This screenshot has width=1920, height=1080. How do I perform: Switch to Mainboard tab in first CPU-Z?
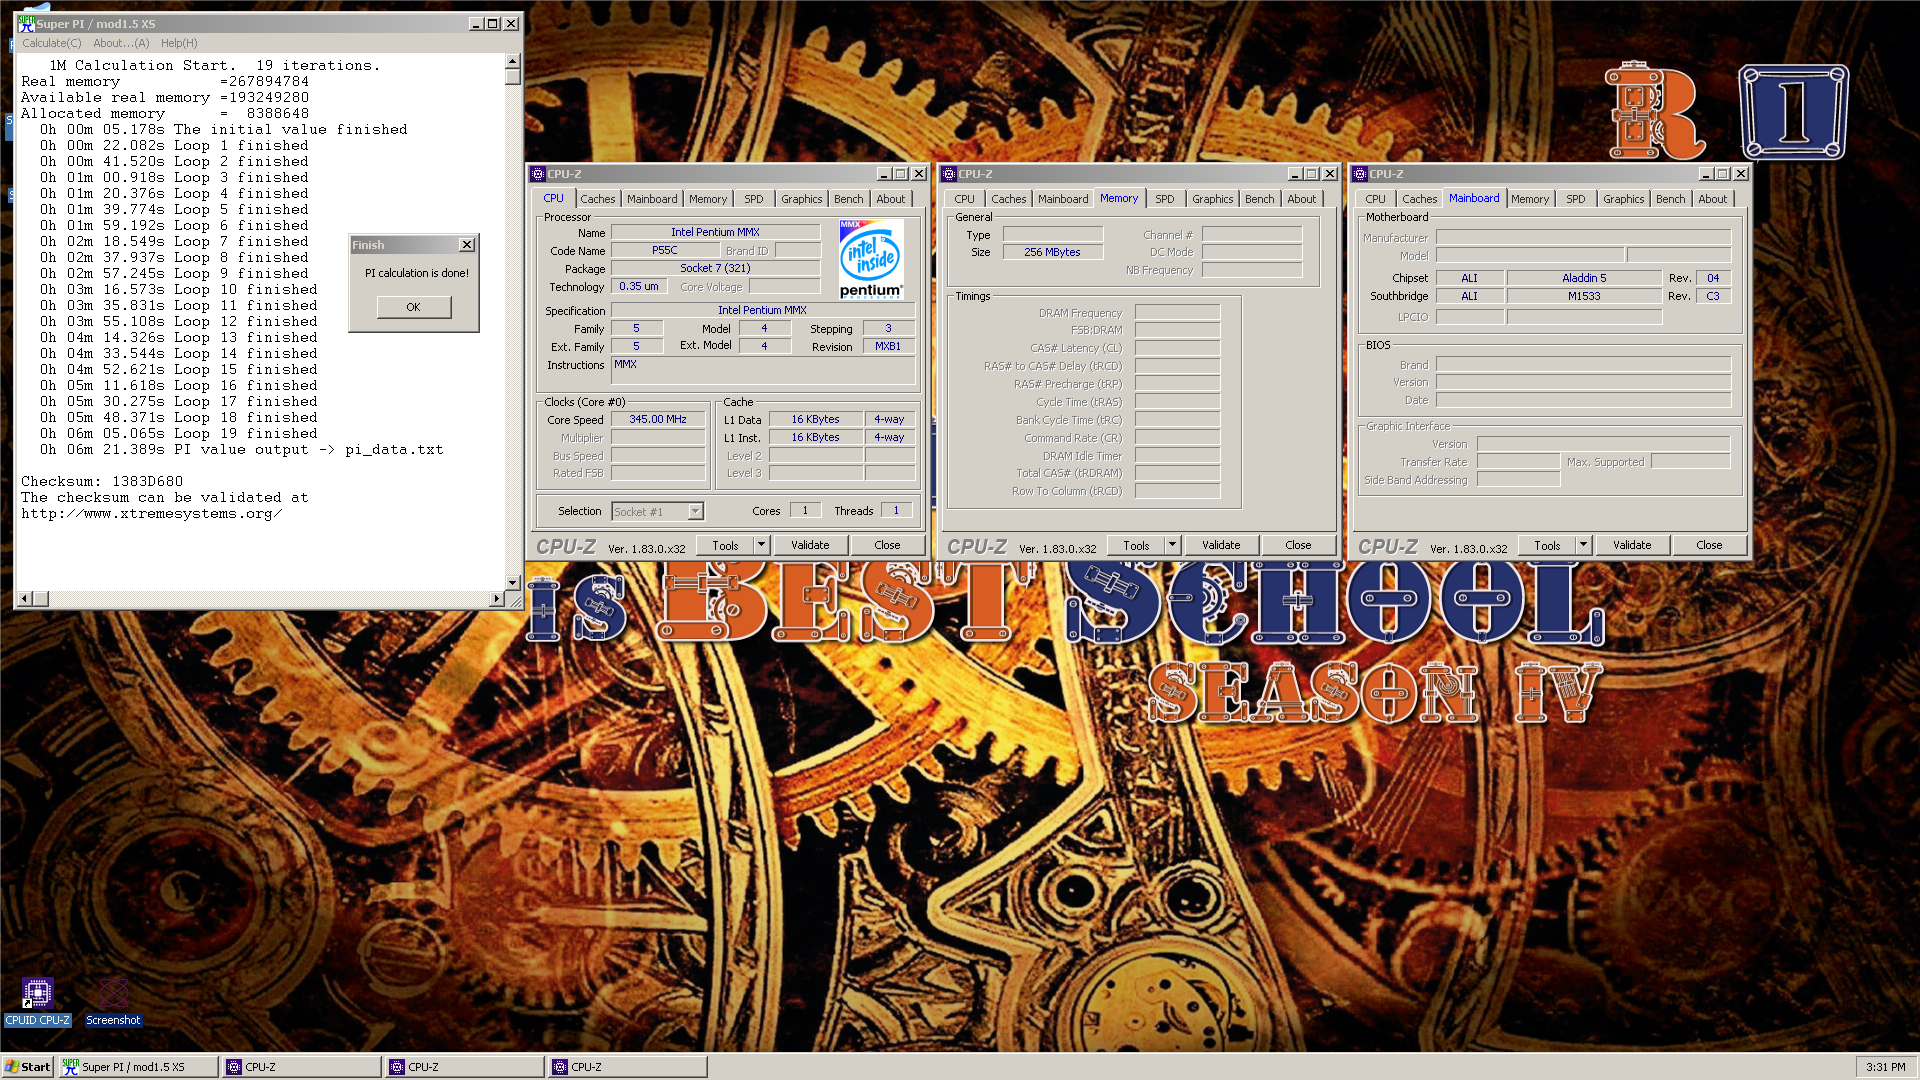coord(652,199)
